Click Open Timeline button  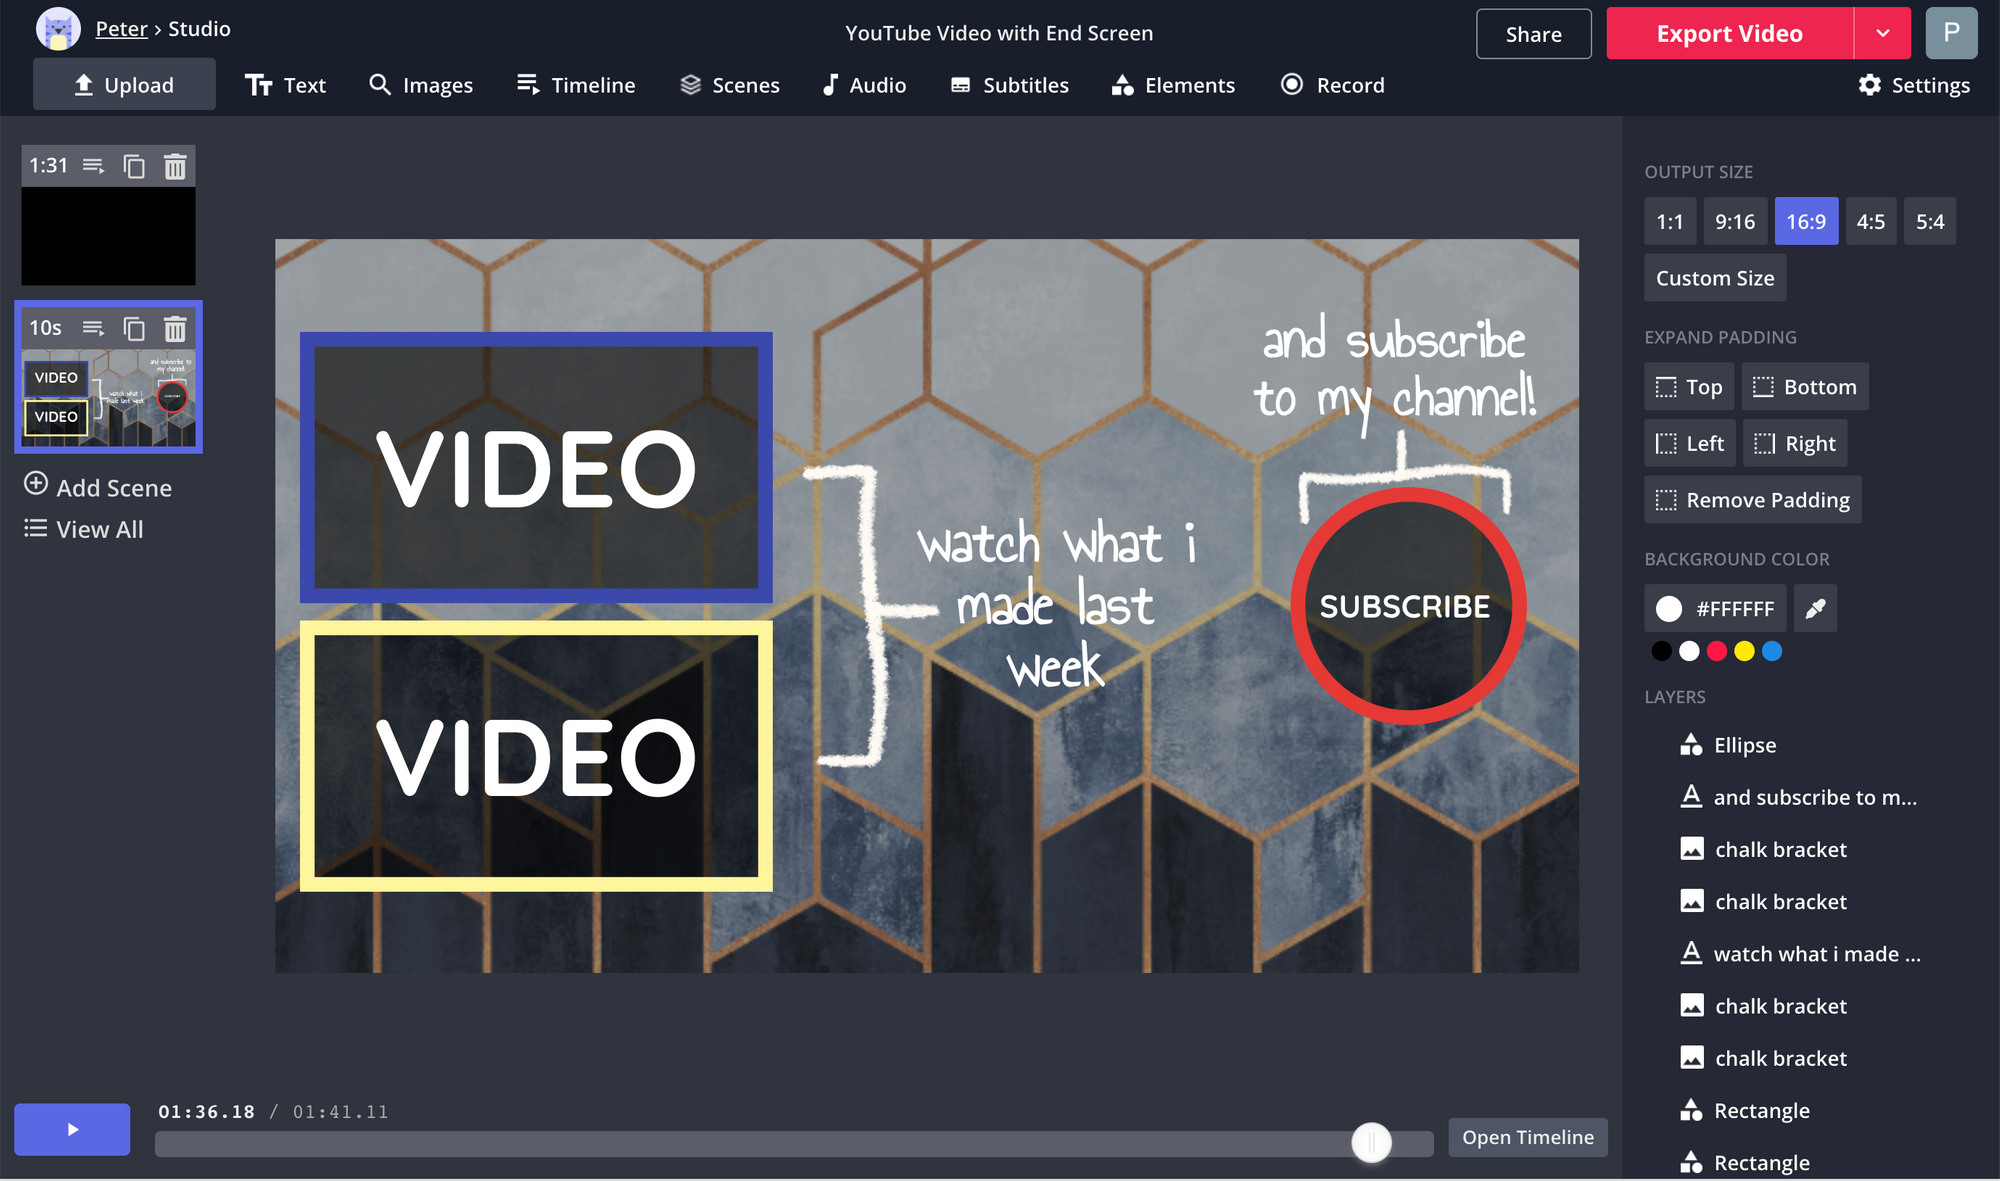[x=1527, y=1138]
